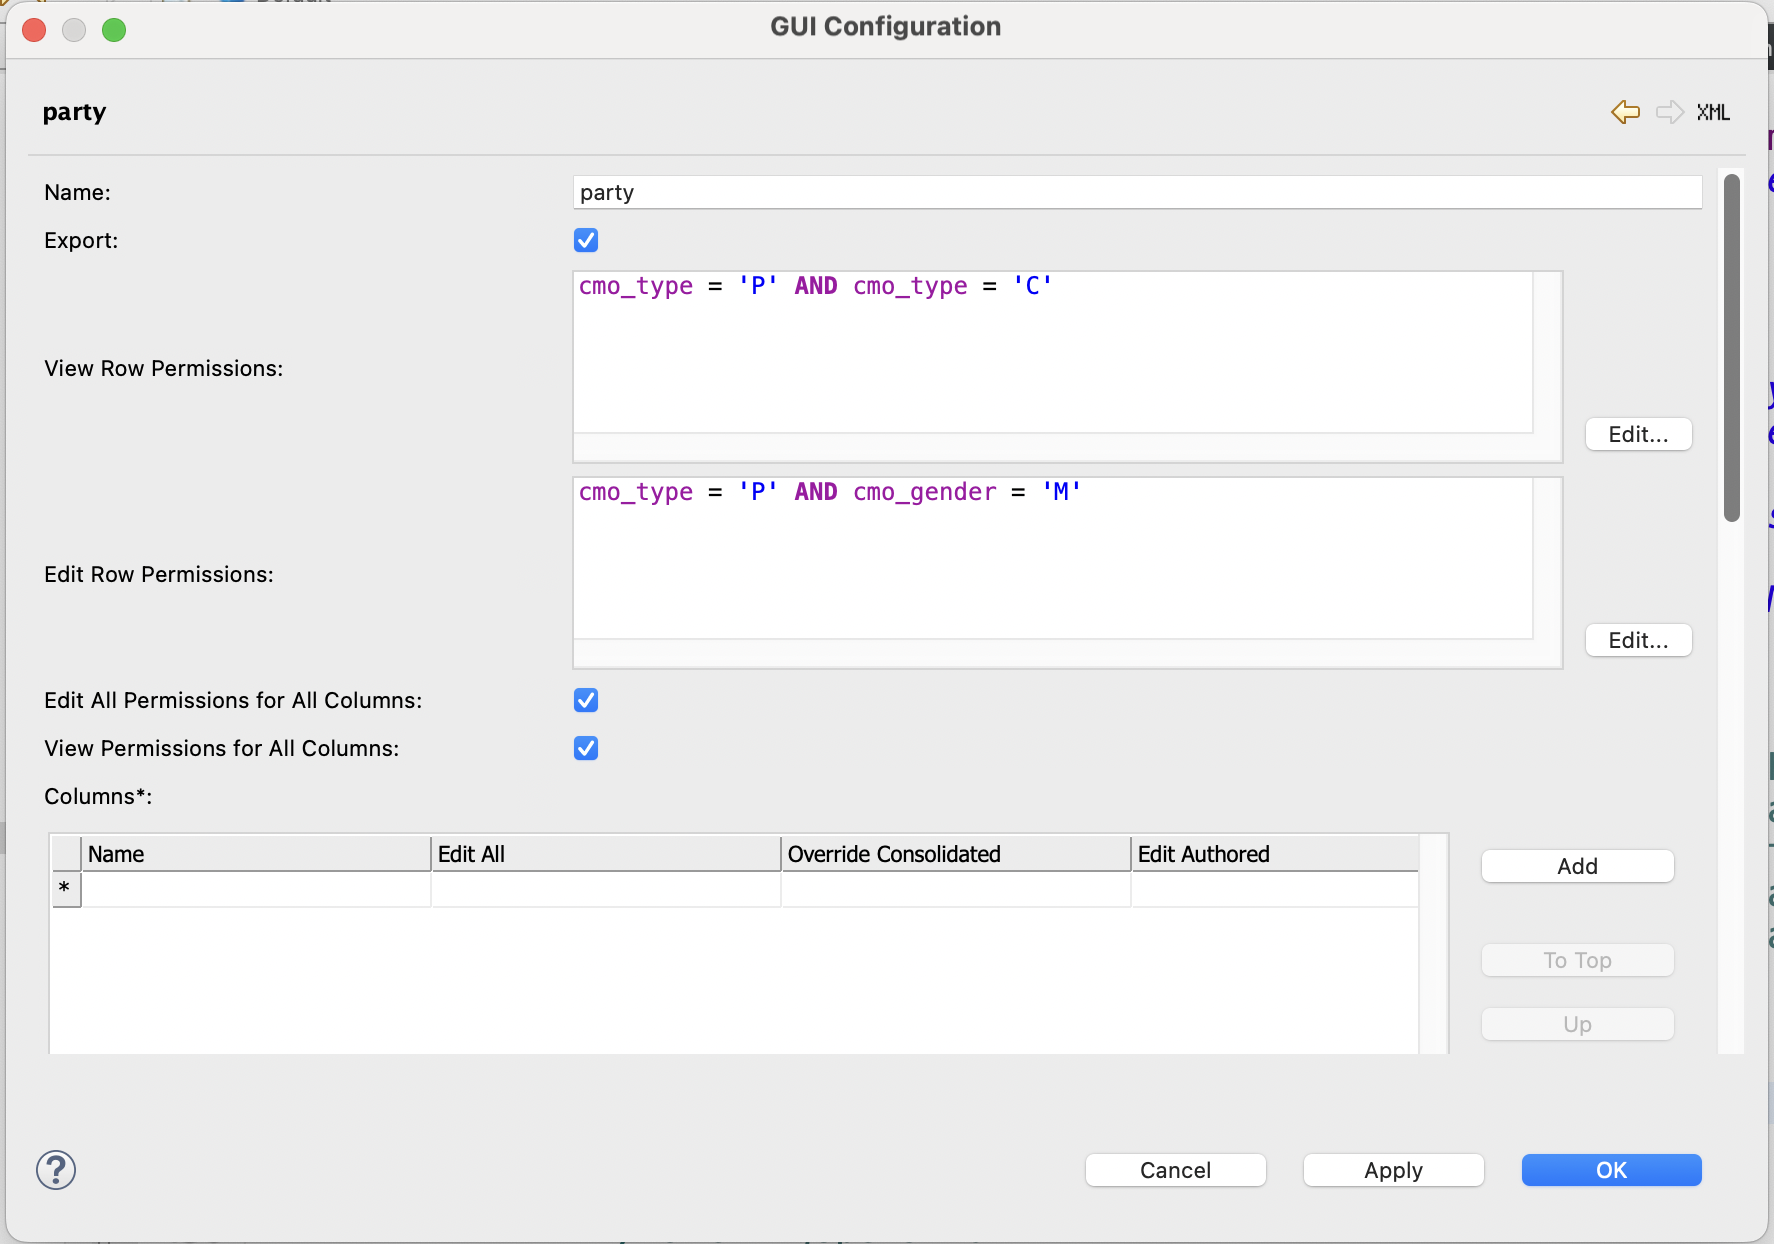The height and width of the screenshot is (1244, 1774).
Task: Click the green zoom window button
Action: pyautogui.click(x=114, y=30)
